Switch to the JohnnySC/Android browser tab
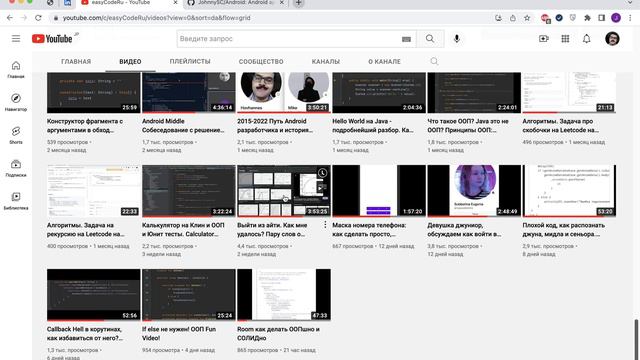 (x=236, y=3)
